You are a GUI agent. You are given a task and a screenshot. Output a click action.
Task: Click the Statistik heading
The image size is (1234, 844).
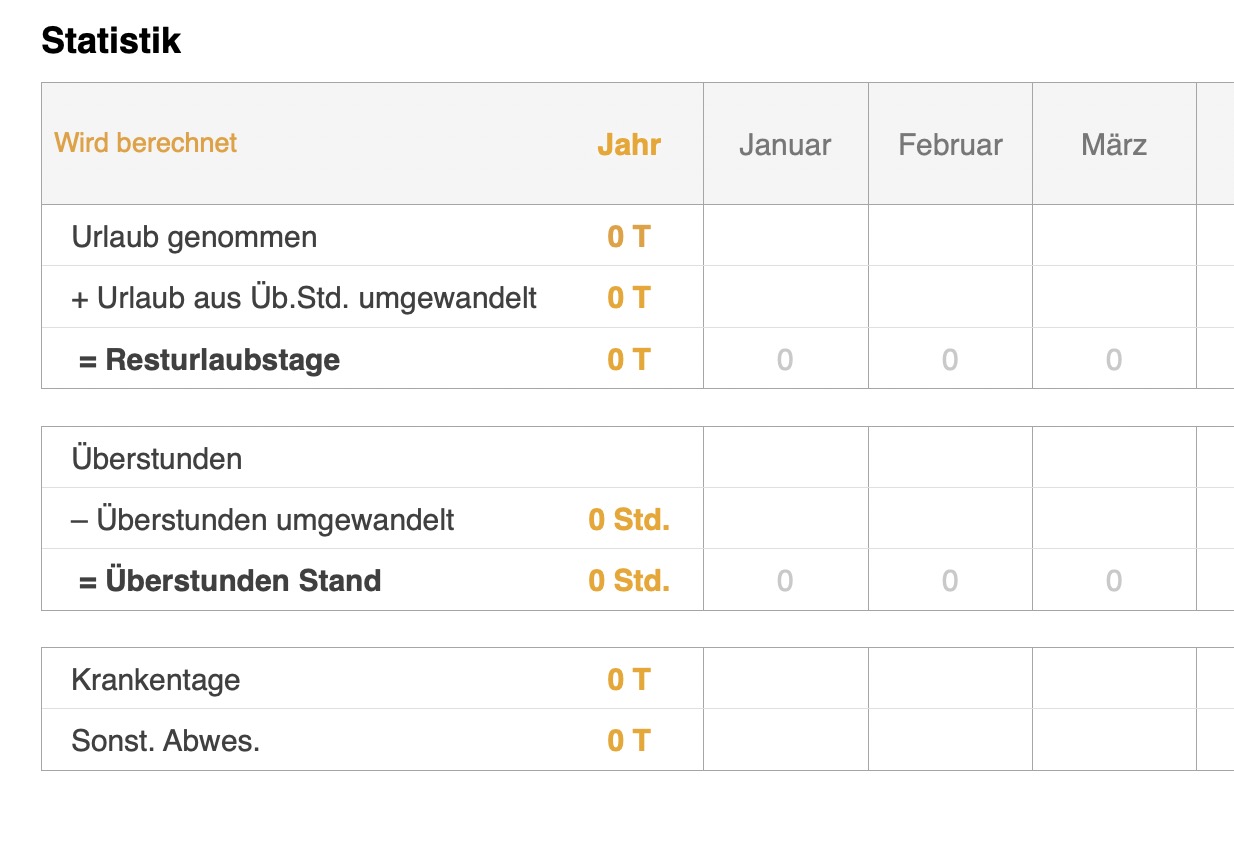click(111, 41)
